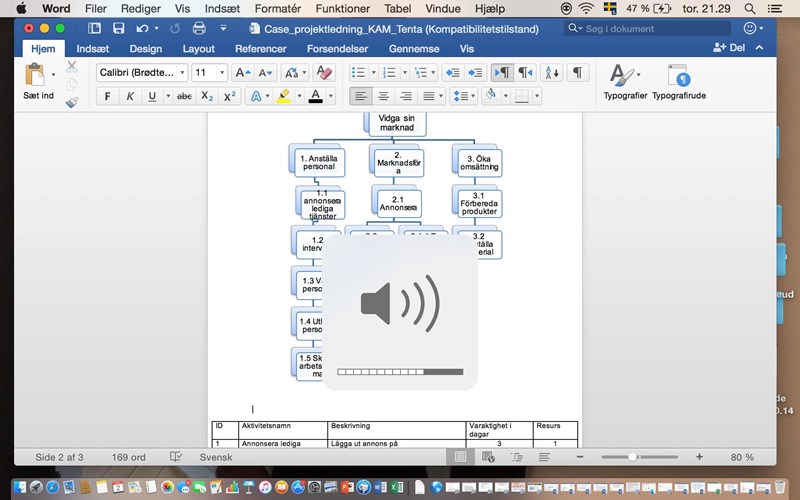Switch to the Referencer tab

(260, 48)
